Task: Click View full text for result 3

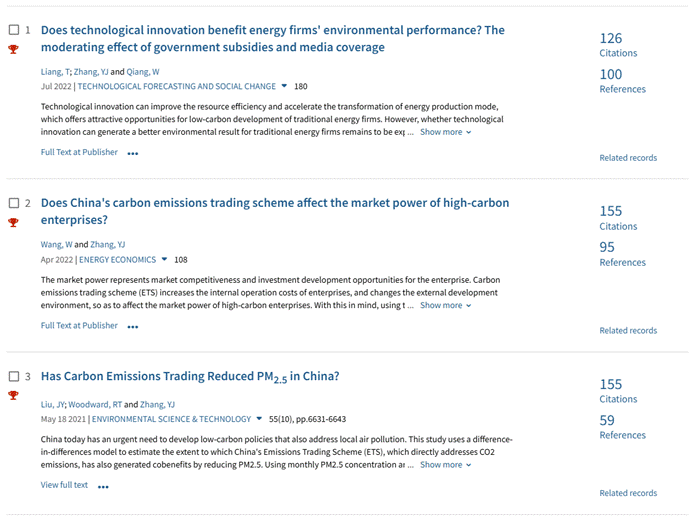Action: tap(64, 485)
